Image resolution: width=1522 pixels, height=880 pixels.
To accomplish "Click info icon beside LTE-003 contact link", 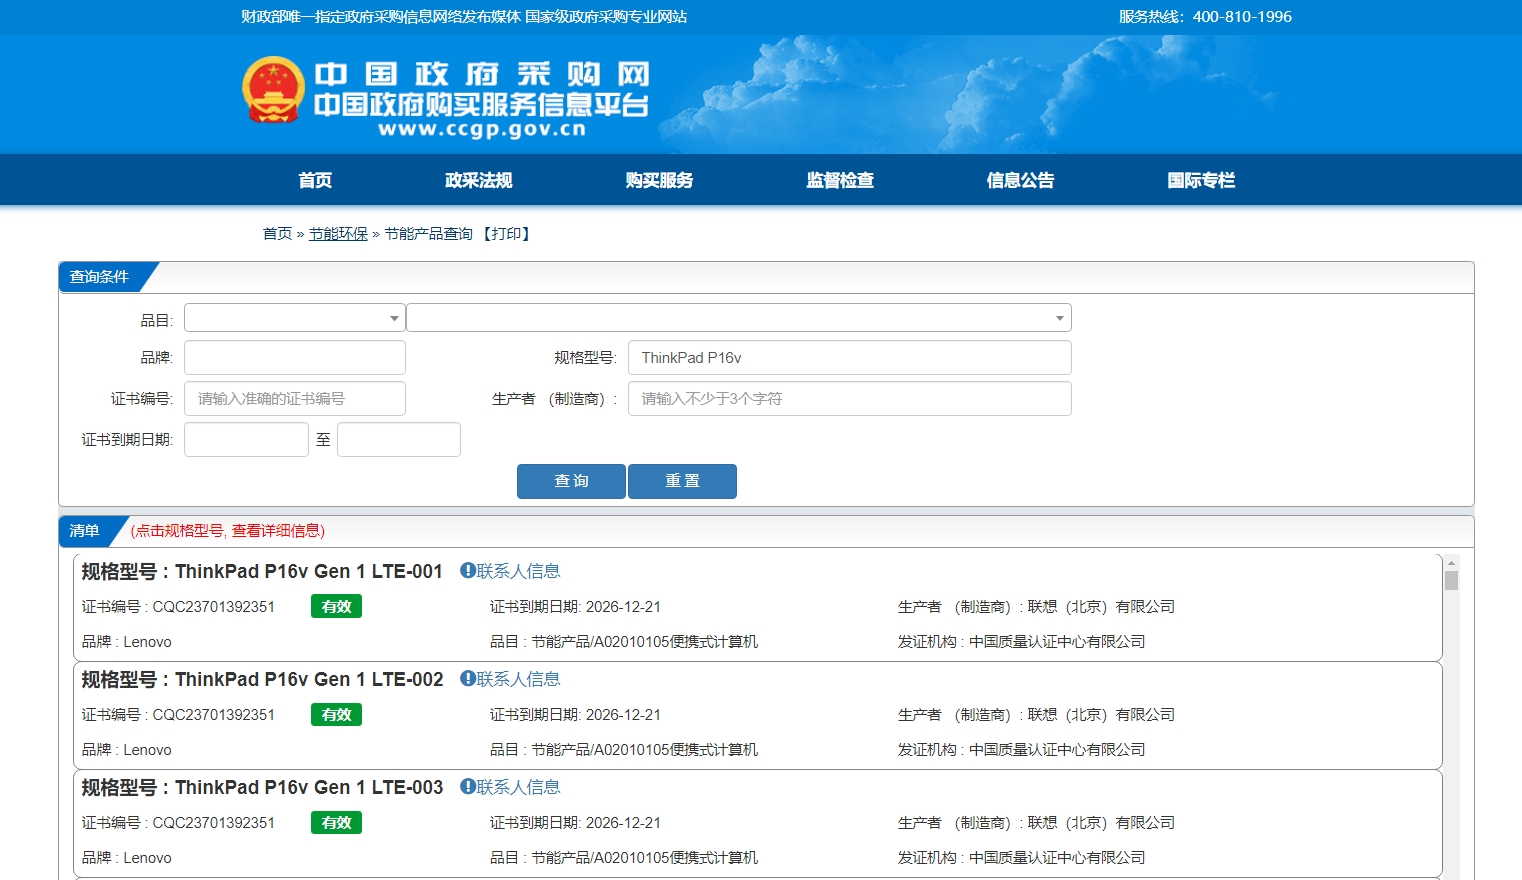I will (467, 786).
